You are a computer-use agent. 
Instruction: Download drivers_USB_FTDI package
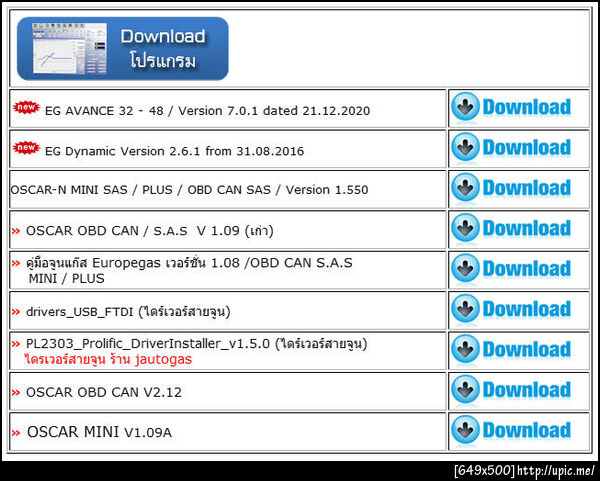(x=511, y=309)
